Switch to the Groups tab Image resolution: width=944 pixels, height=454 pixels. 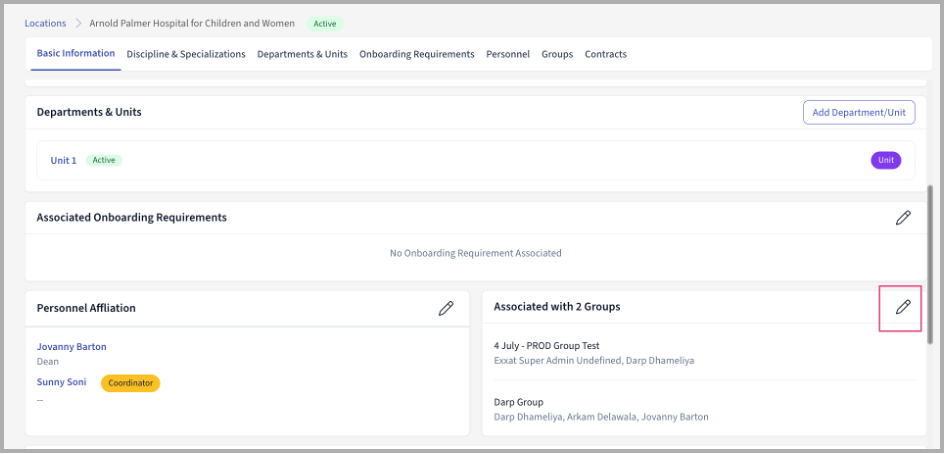[x=557, y=54]
